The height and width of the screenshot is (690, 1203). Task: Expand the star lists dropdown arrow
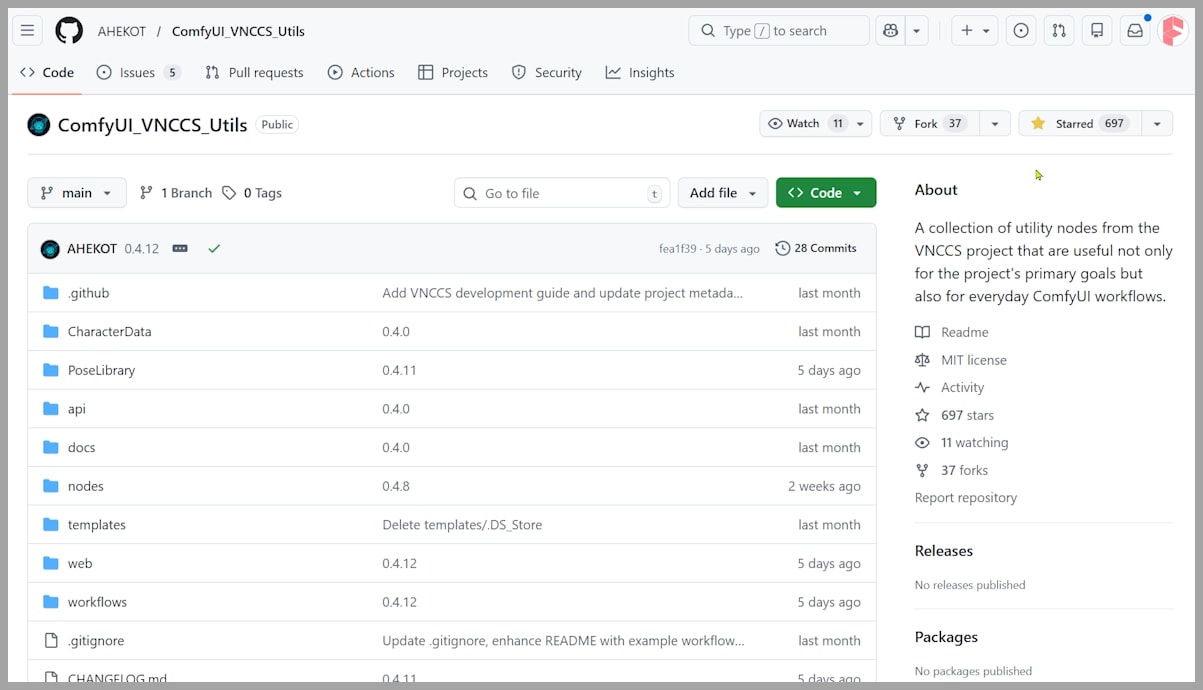[x=1157, y=123]
